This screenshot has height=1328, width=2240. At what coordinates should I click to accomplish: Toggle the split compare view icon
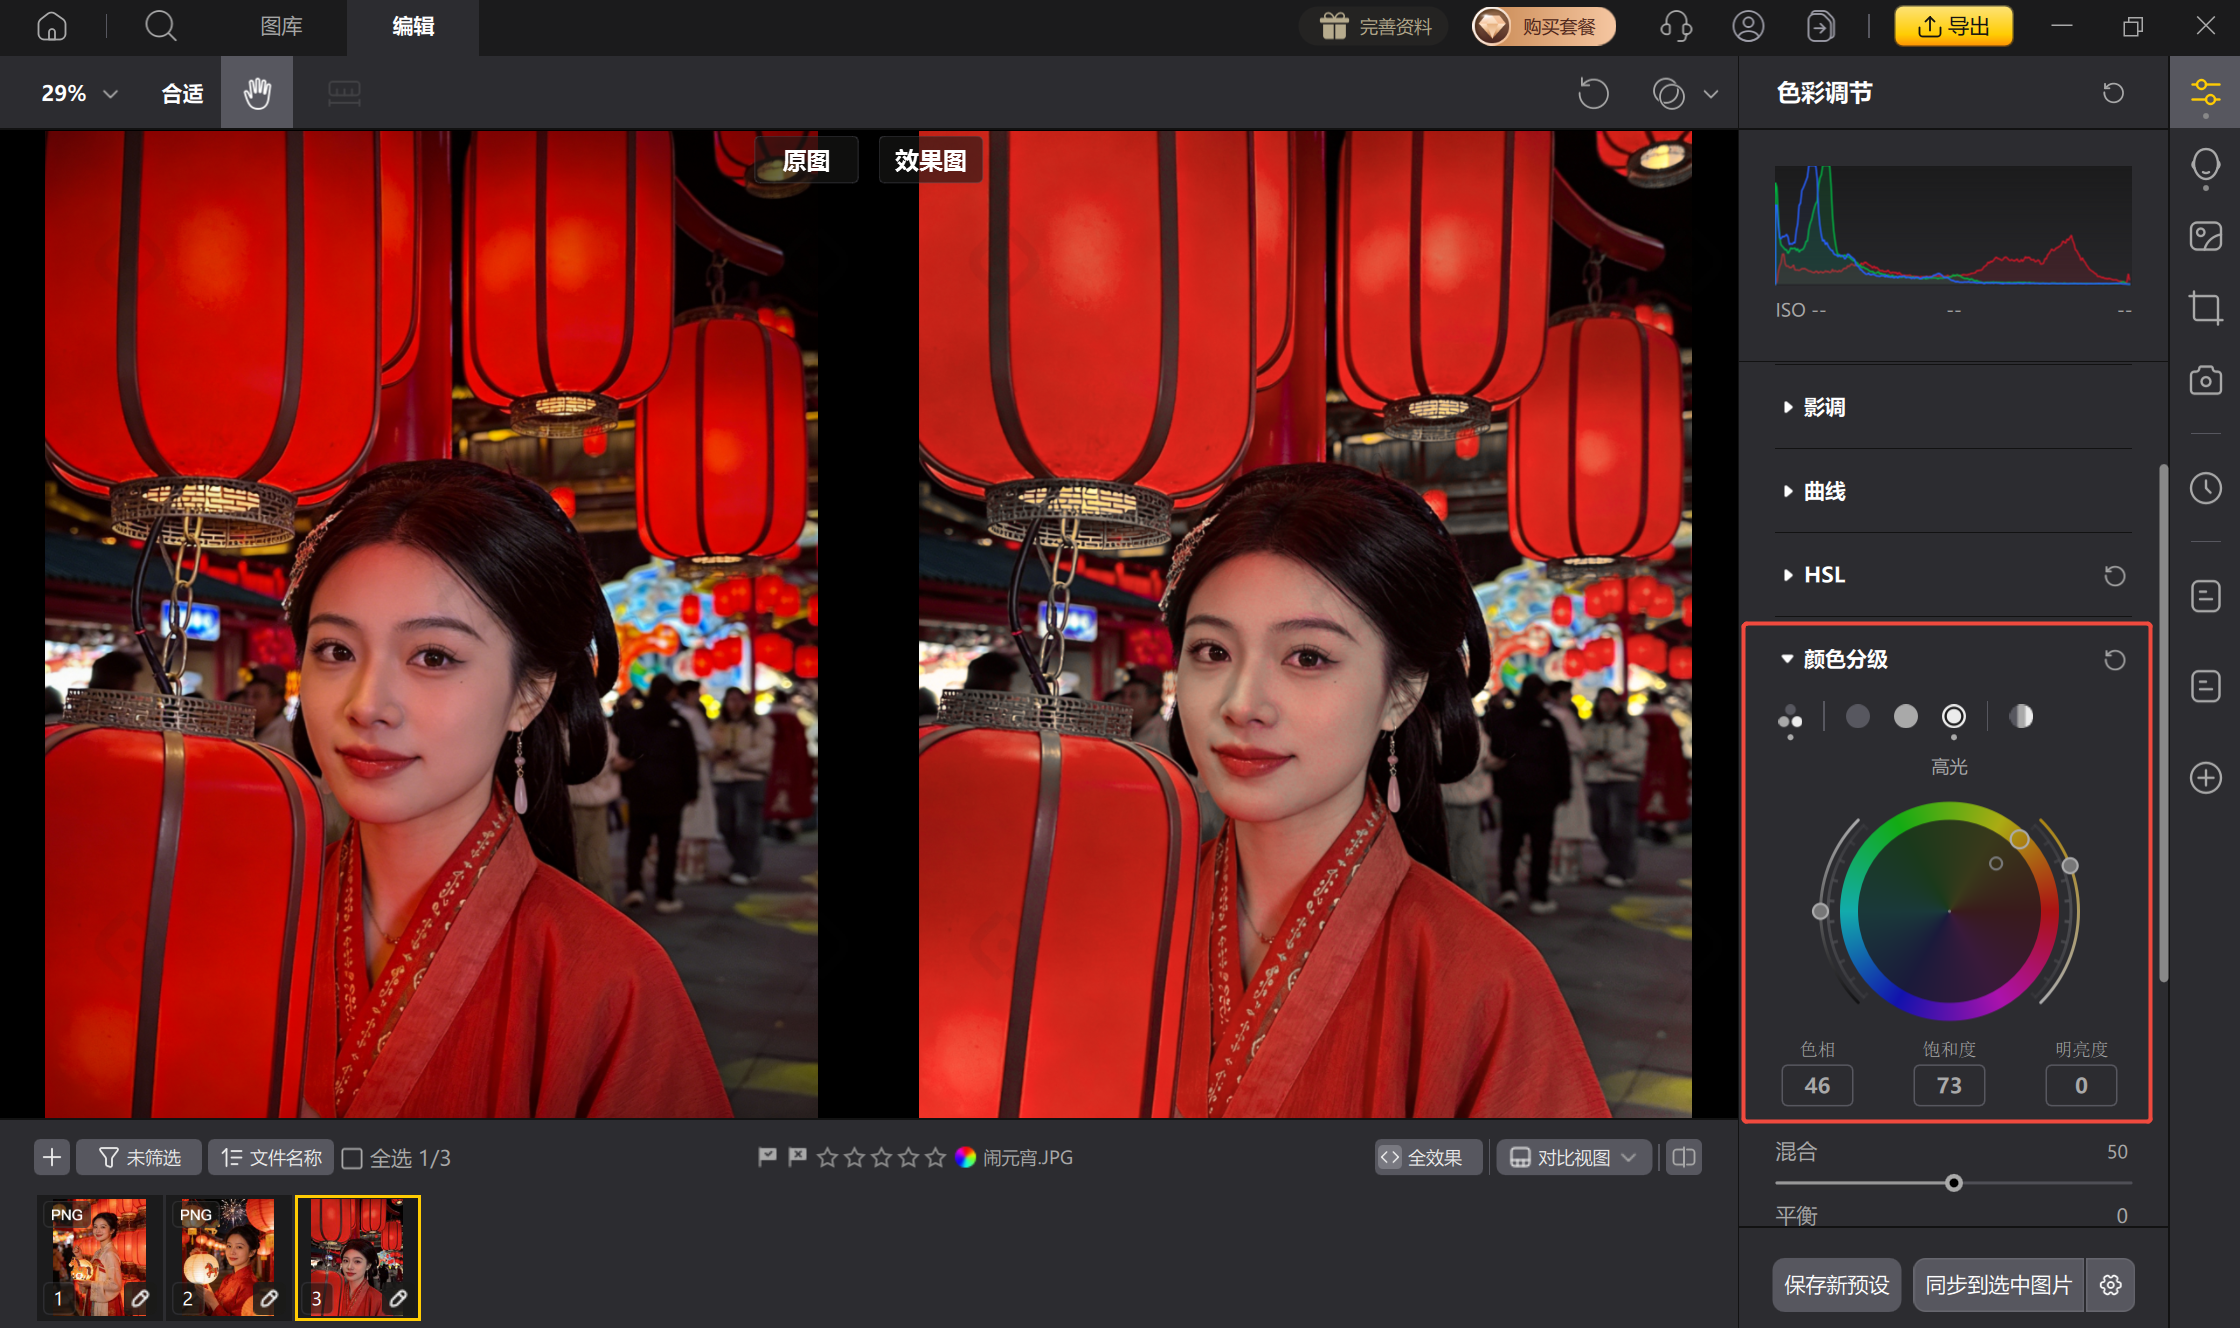coord(1682,1157)
